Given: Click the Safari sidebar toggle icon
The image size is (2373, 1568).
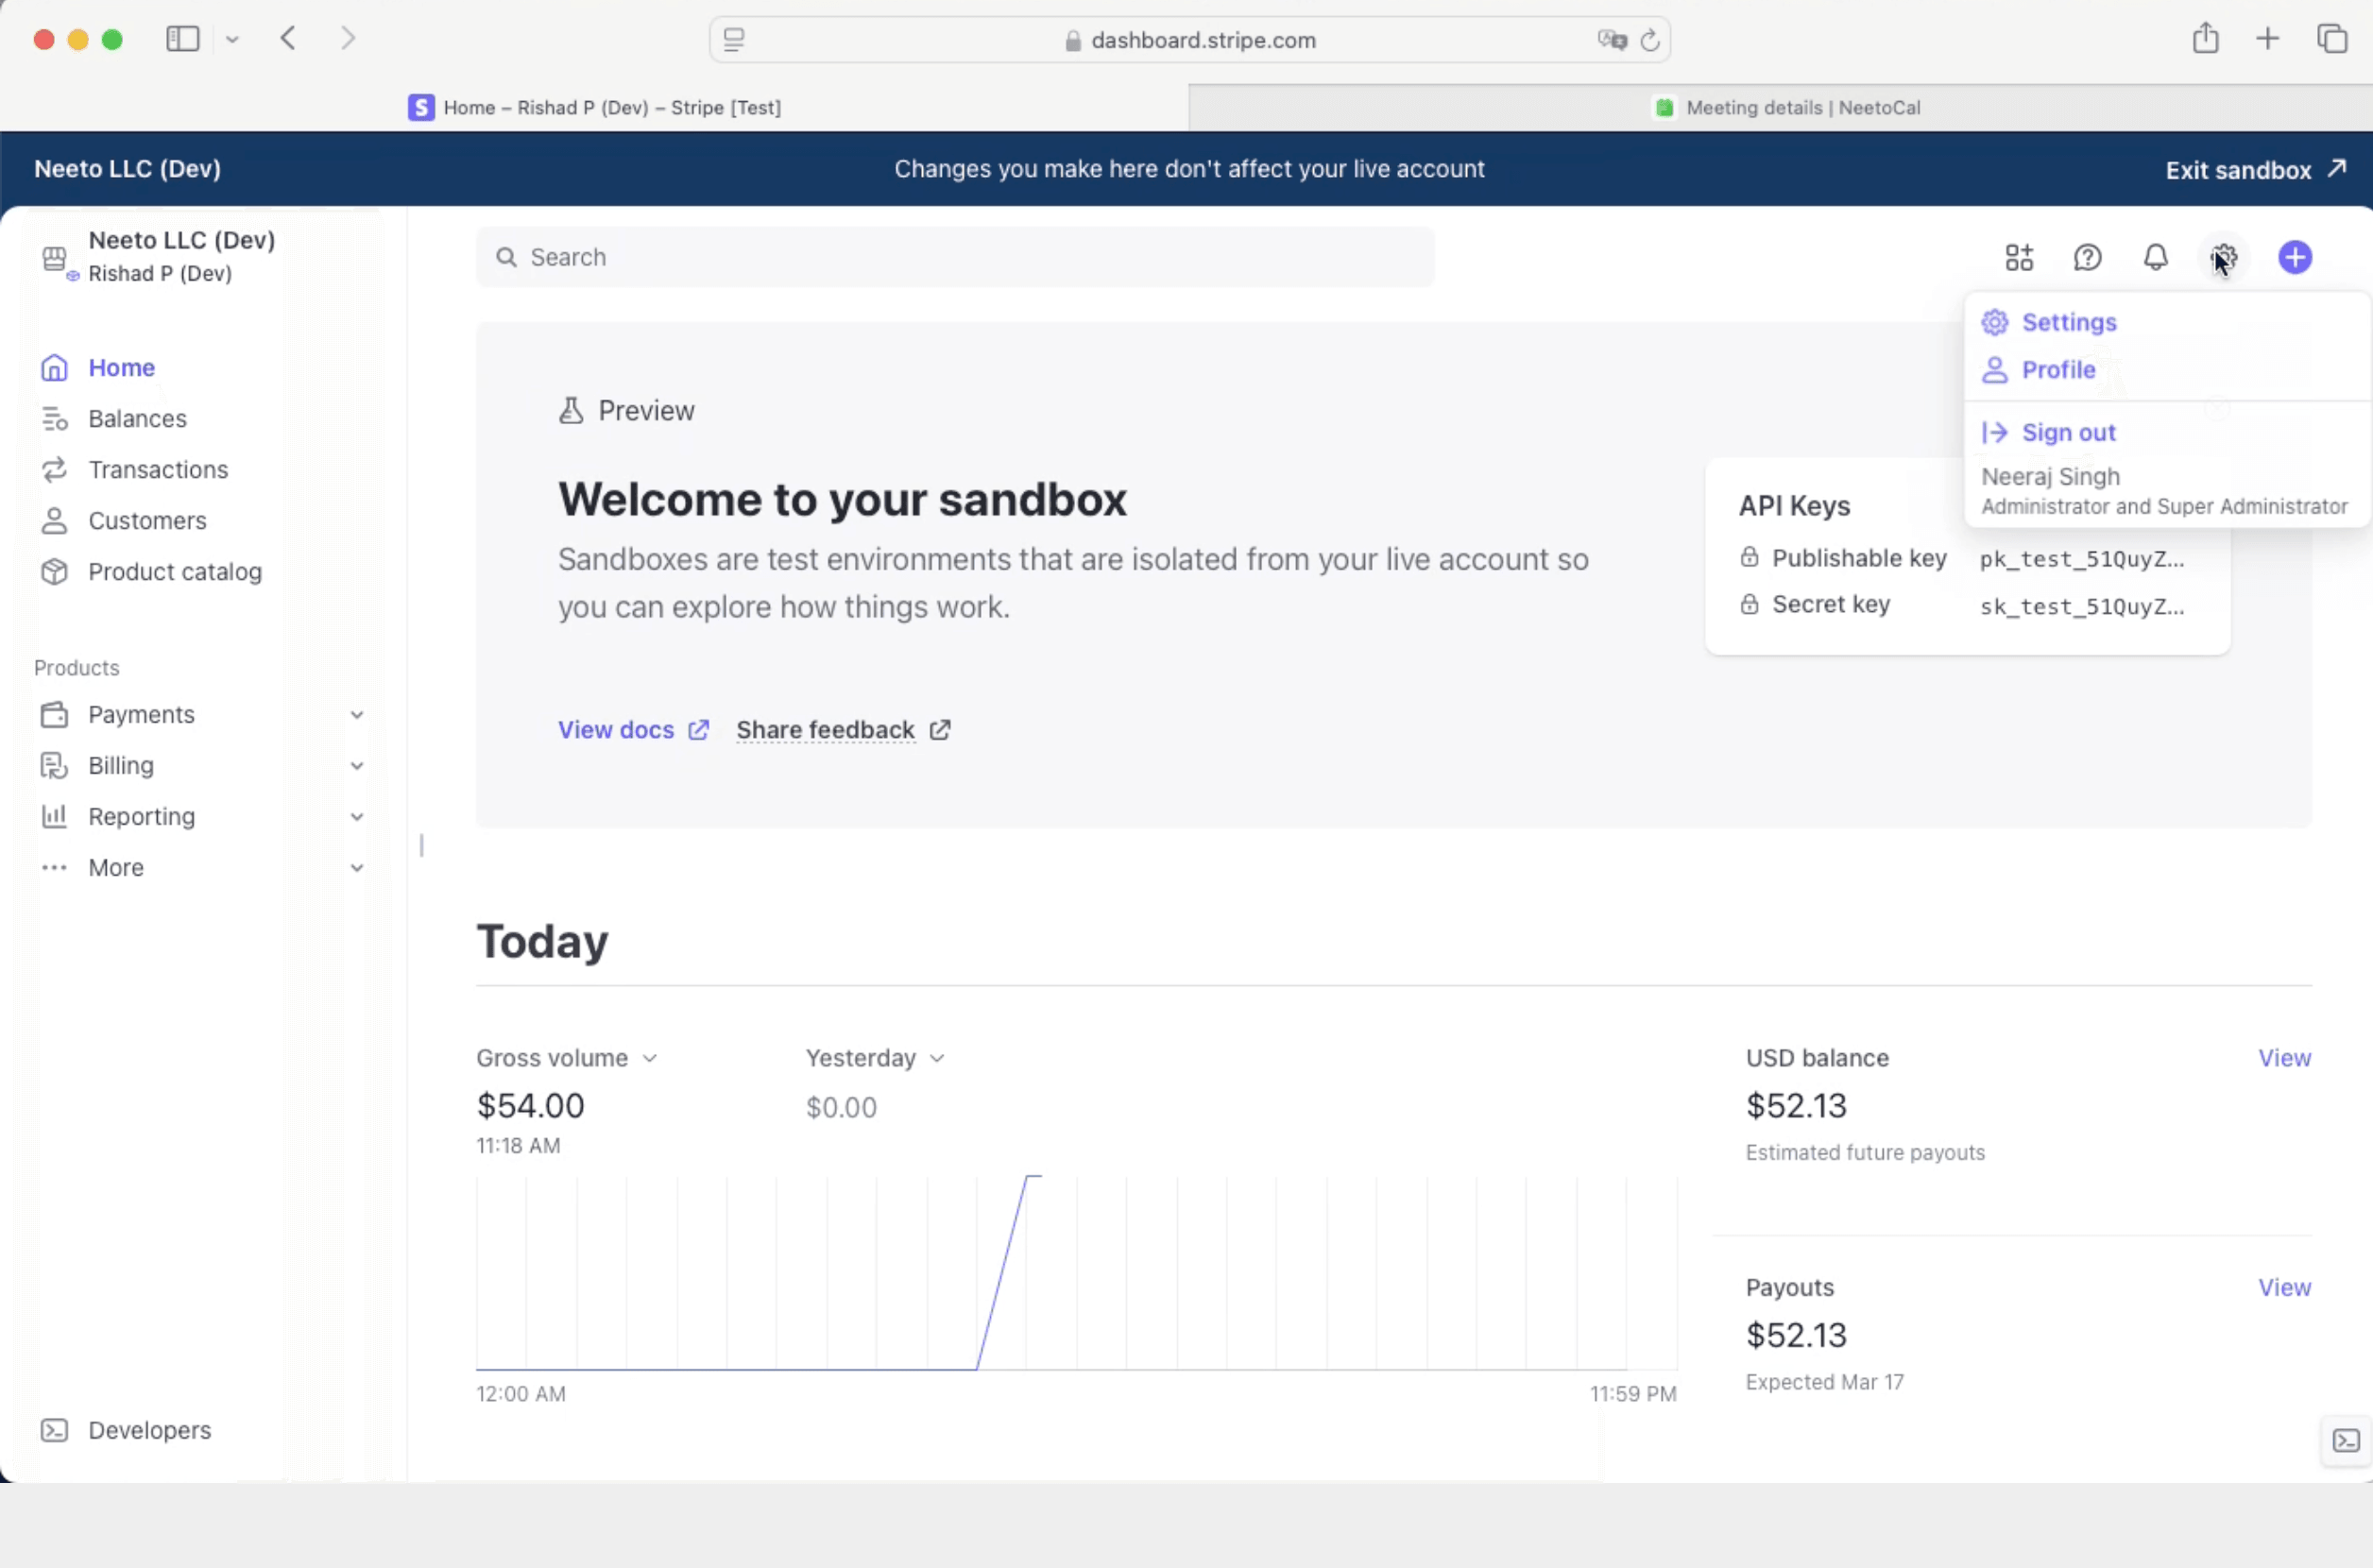Looking at the screenshot, I should coord(183,39).
